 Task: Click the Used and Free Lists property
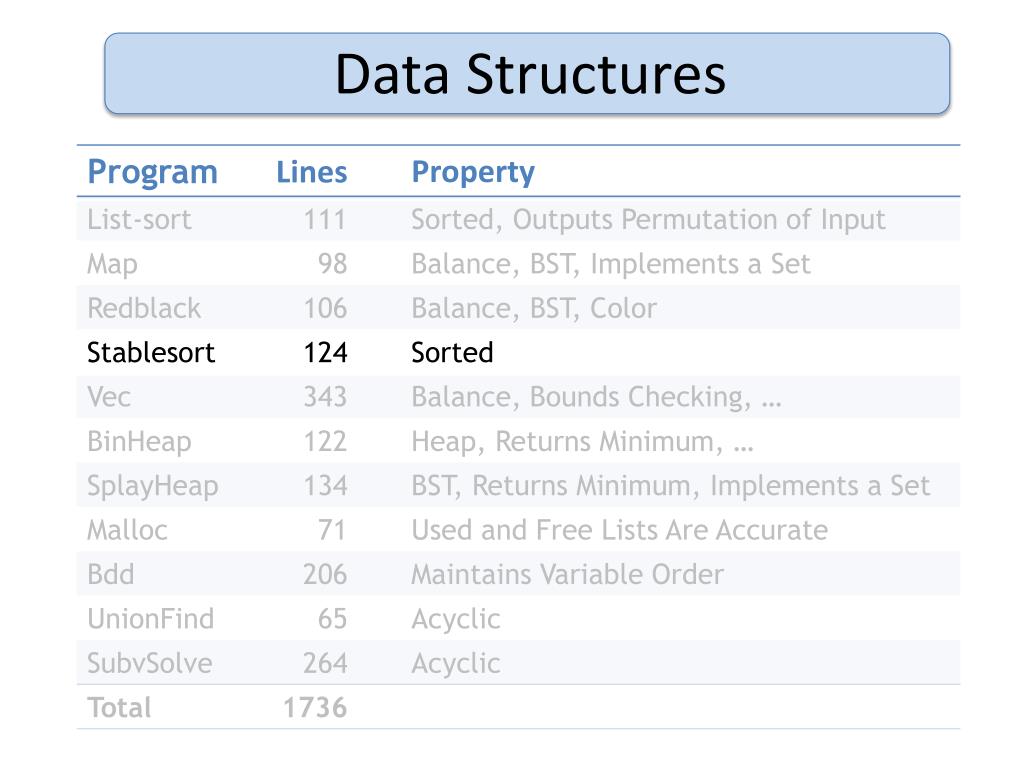[x=620, y=530]
